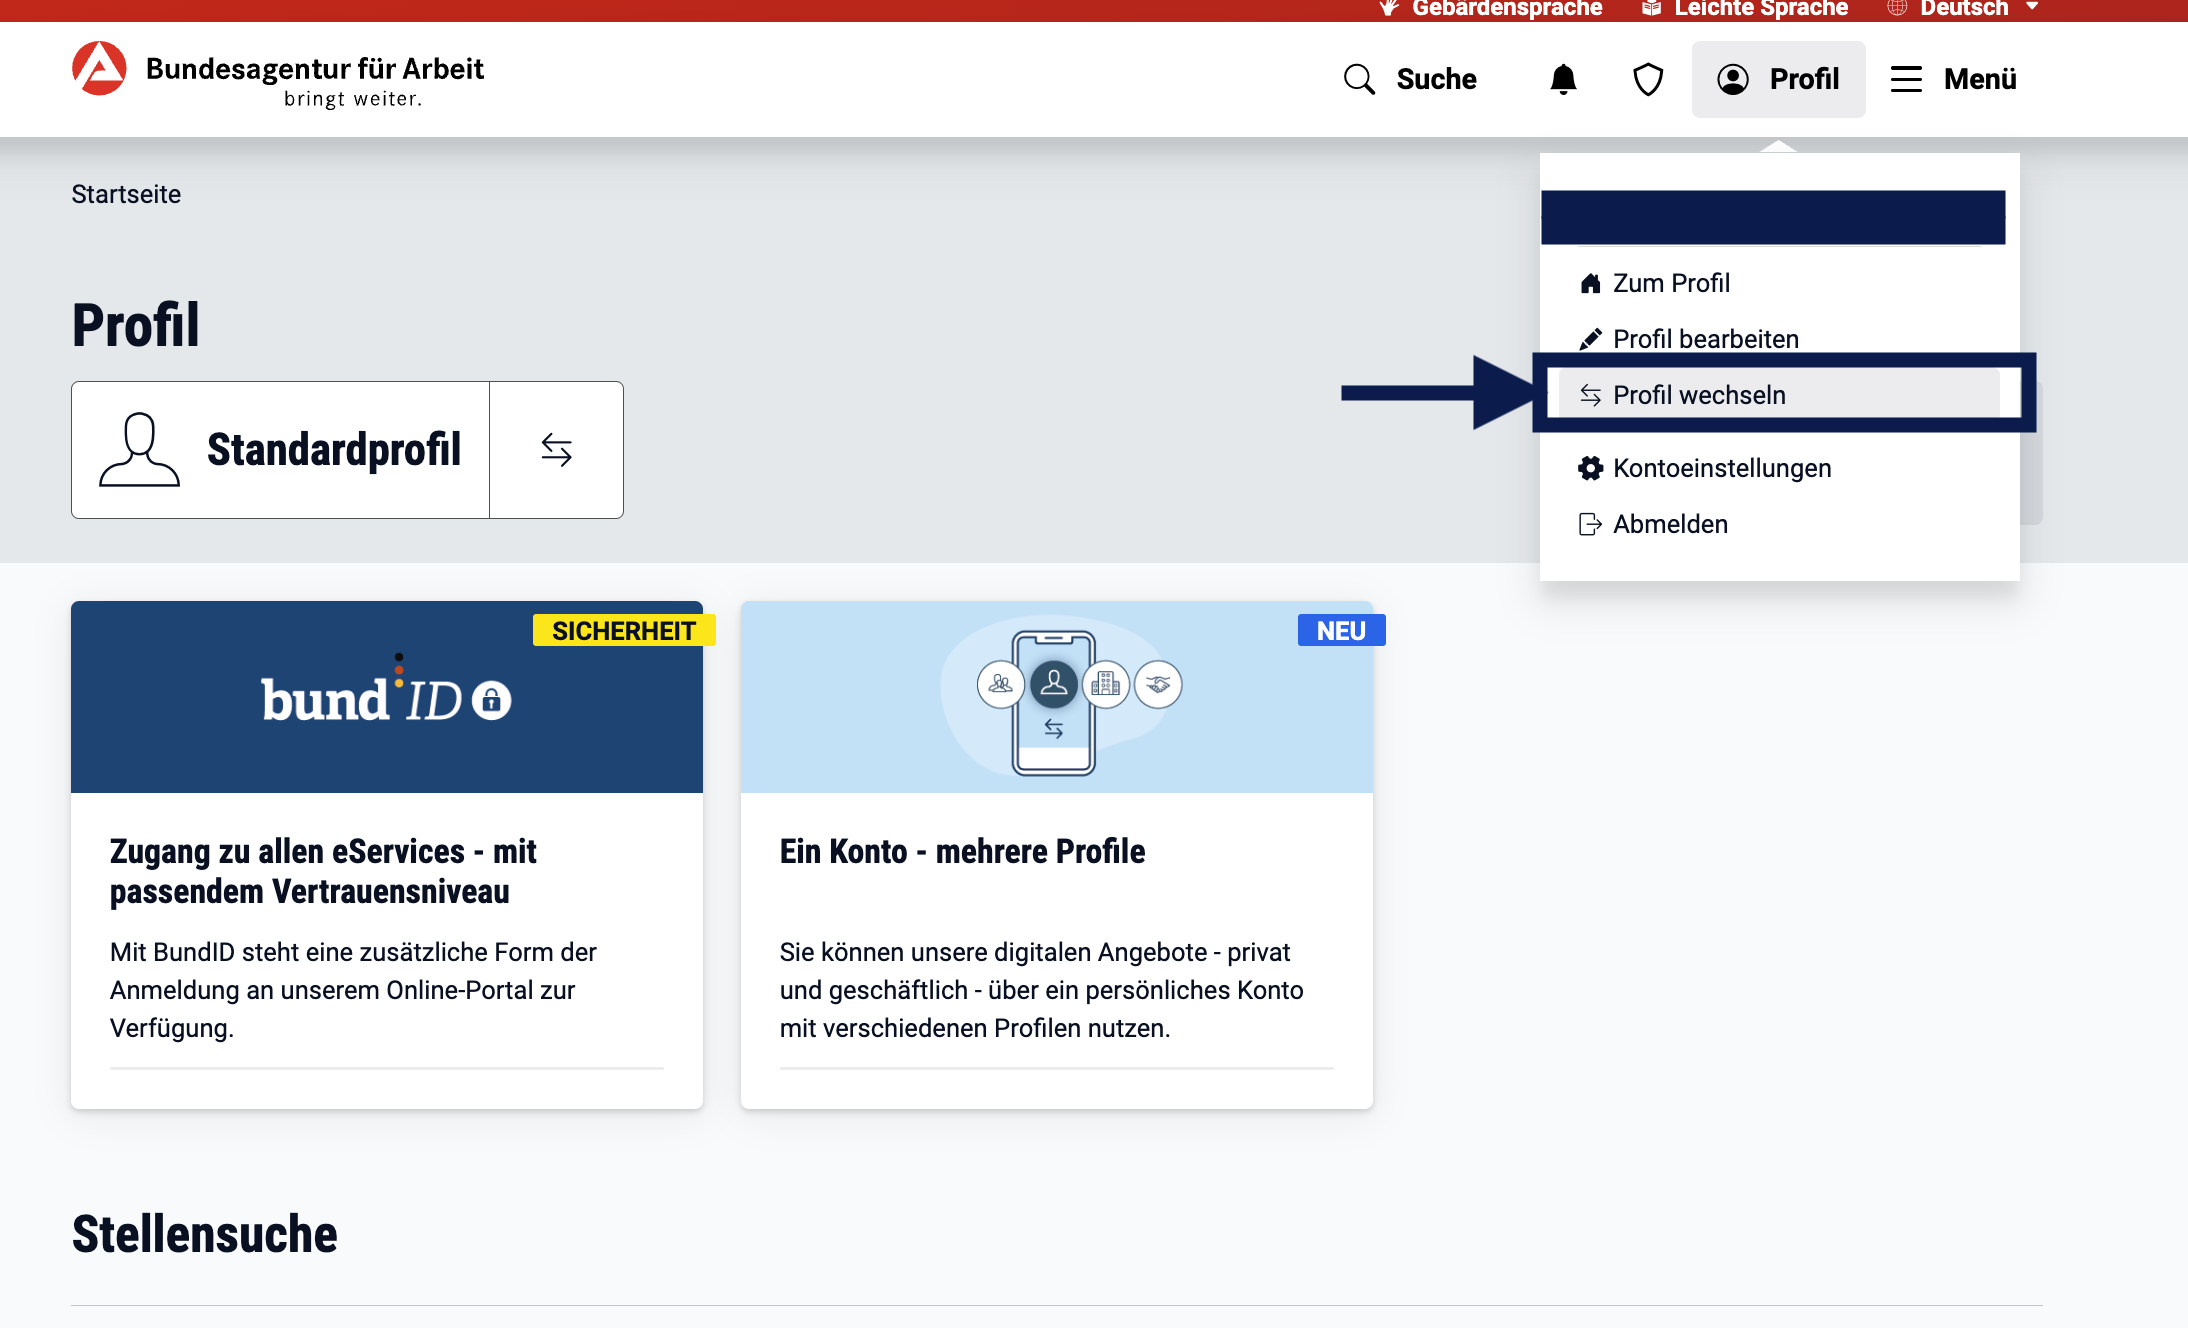Click the shield privacy icon
This screenshot has height=1328, width=2188.
click(x=1648, y=79)
